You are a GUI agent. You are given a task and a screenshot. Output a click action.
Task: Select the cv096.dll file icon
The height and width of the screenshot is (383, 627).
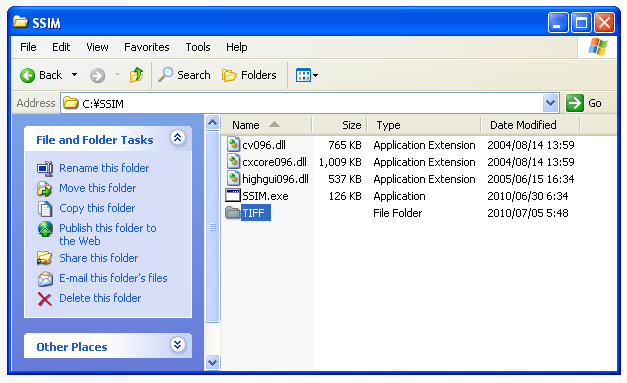[233, 144]
